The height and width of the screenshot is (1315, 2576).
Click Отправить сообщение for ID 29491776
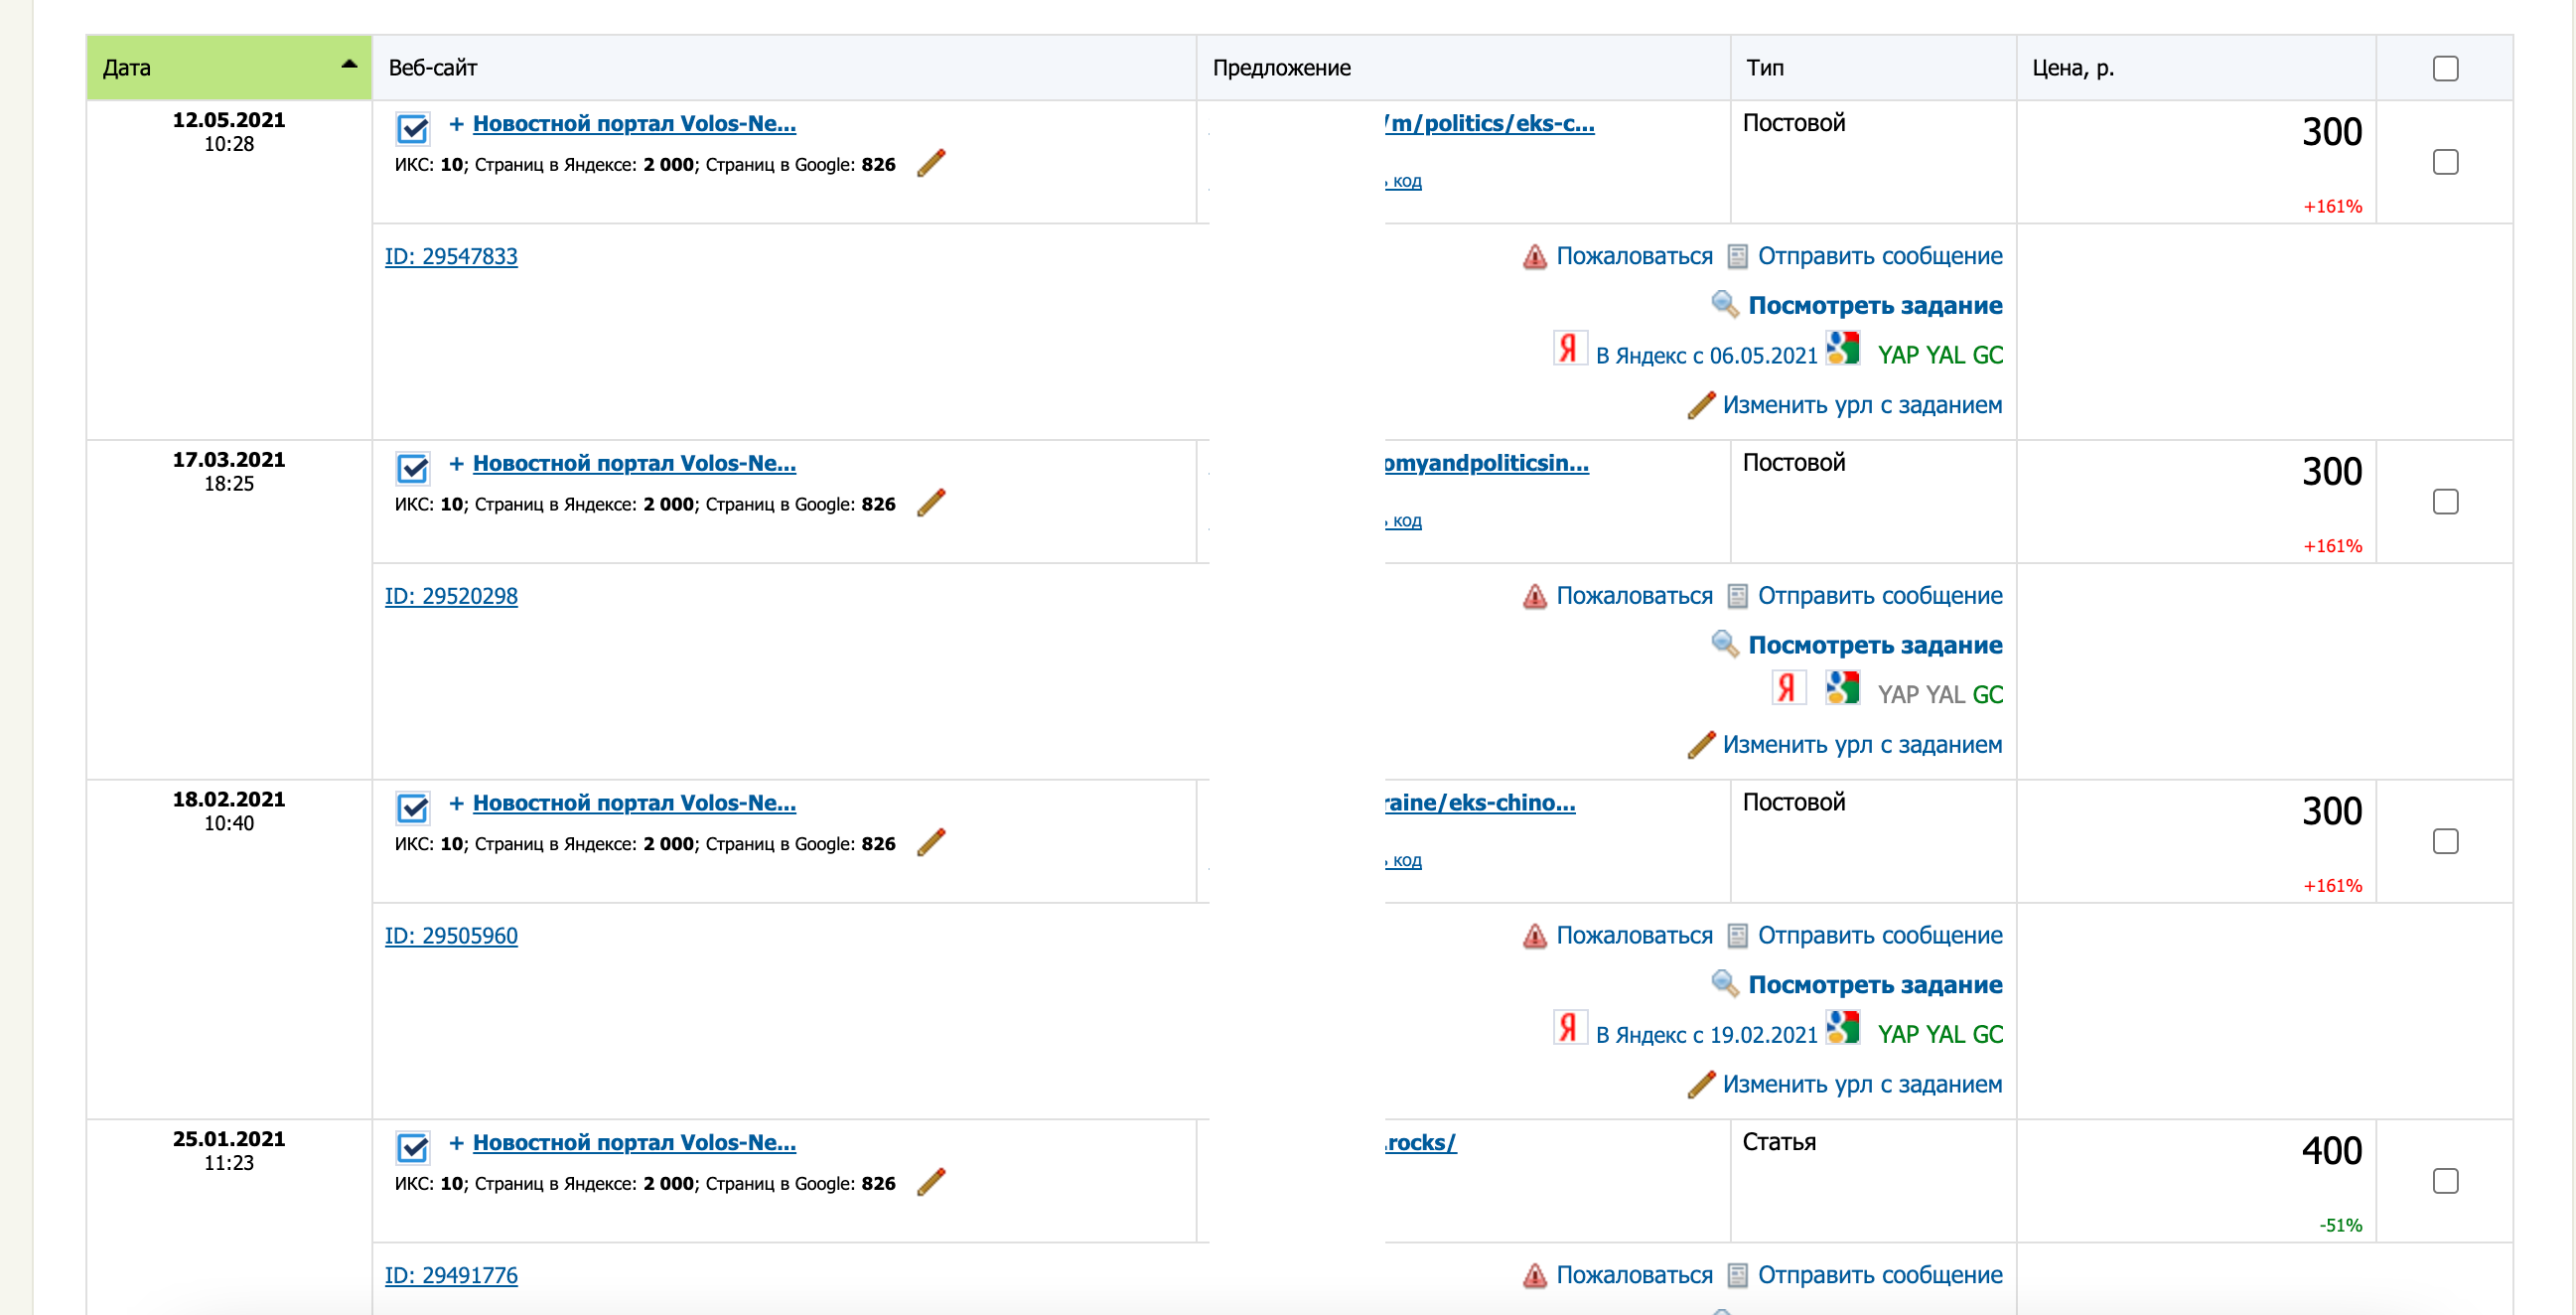pos(1879,1275)
